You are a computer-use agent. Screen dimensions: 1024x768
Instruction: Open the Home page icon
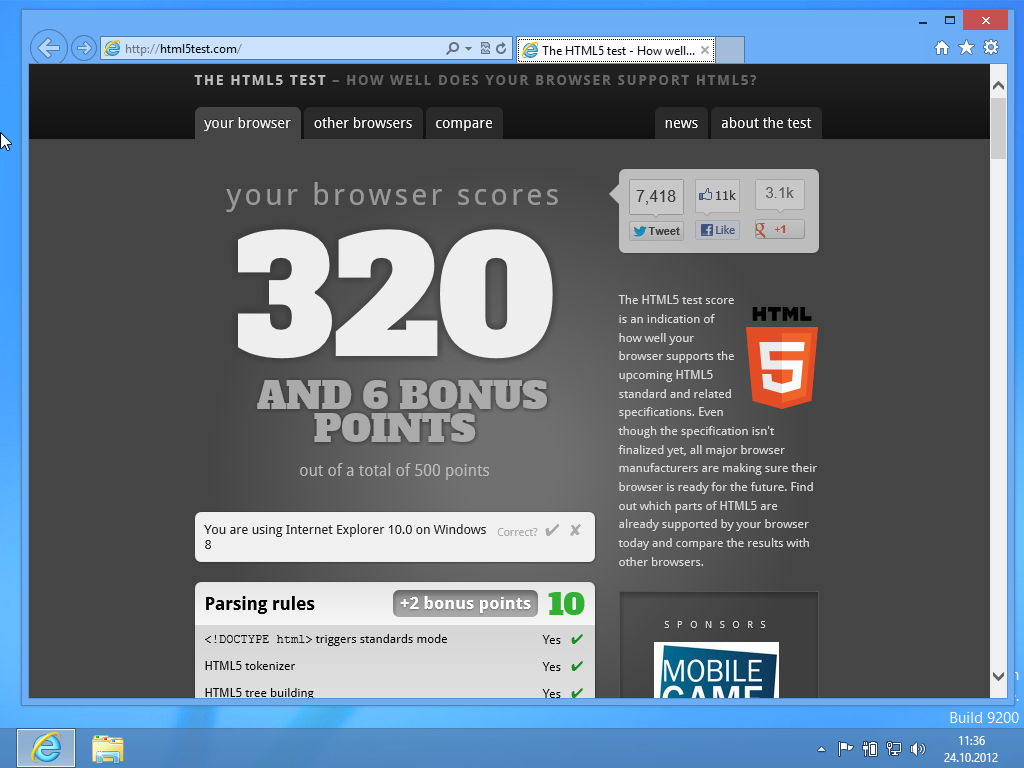942,48
